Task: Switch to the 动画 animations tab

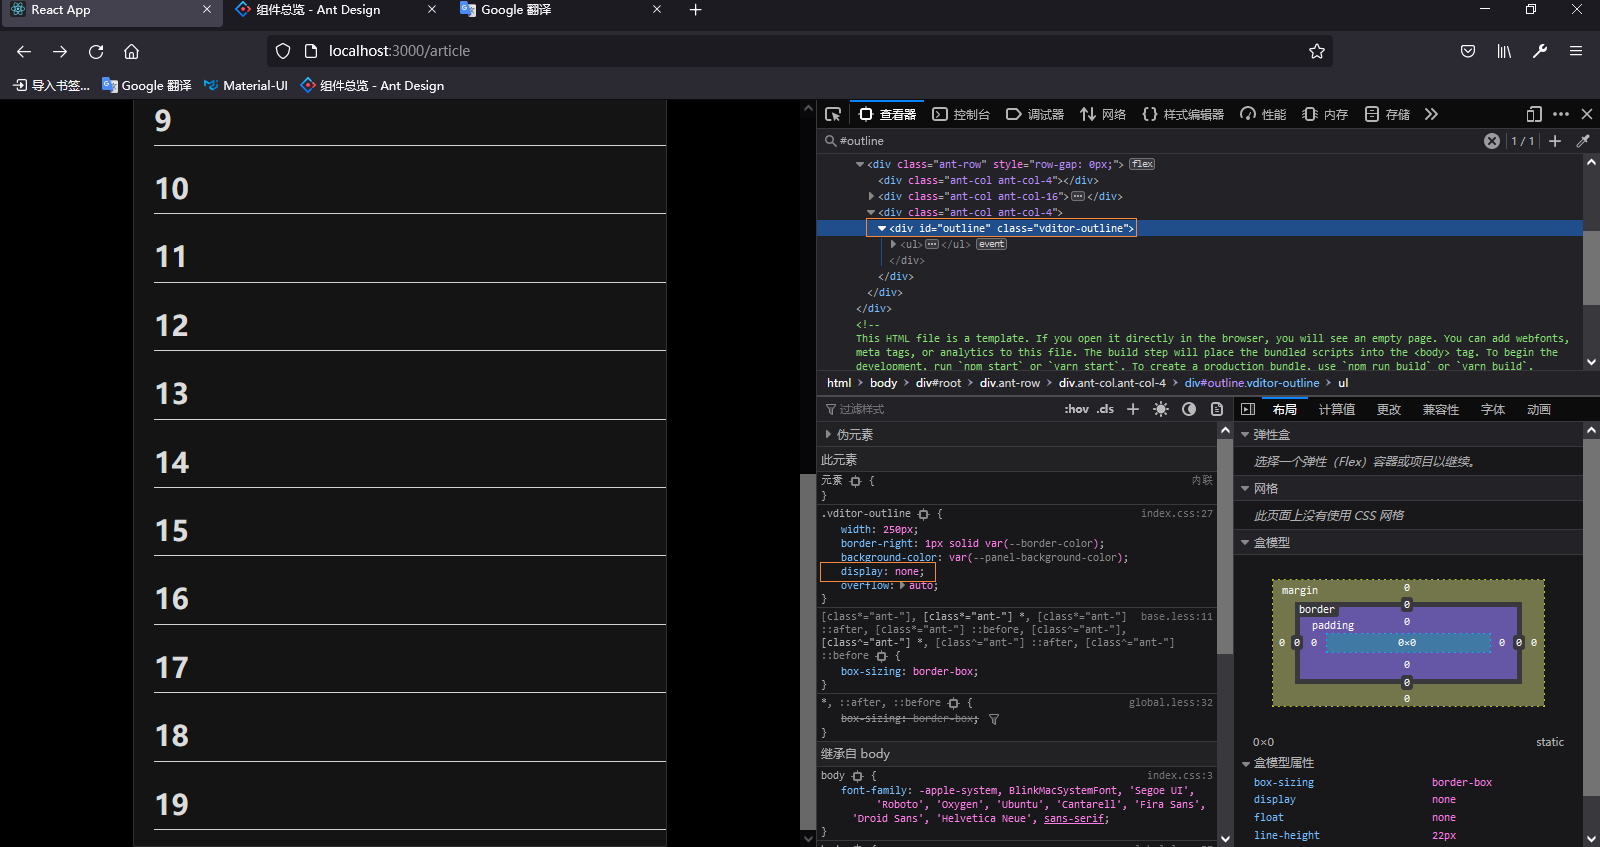Action: tap(1539, 409)
